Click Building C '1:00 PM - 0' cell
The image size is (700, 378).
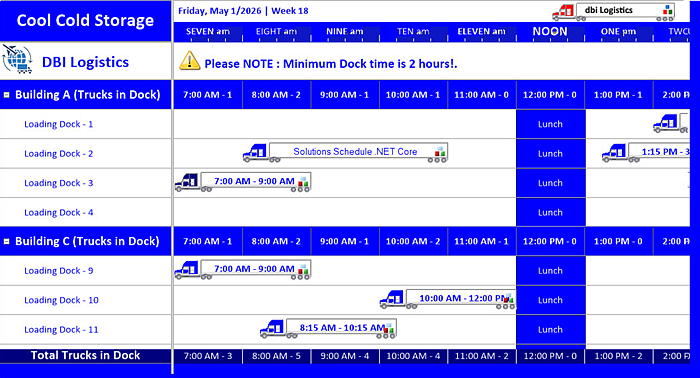(x=618, y=241)
